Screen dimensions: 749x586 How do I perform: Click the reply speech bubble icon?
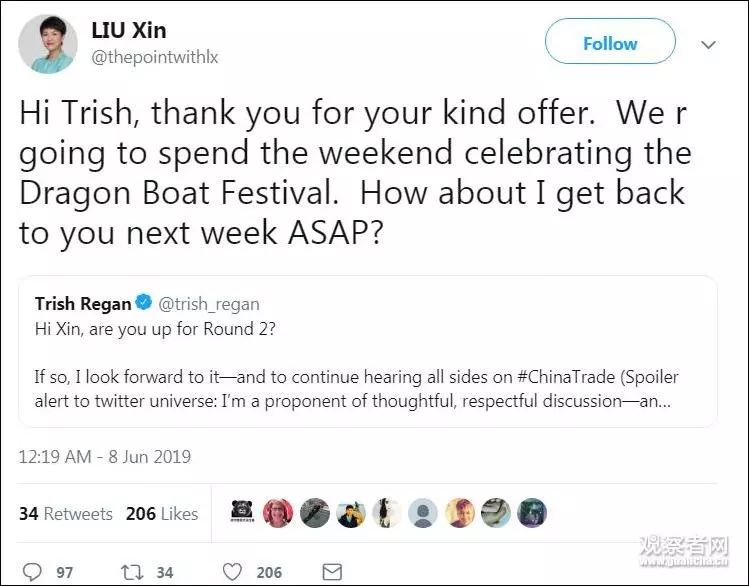click(x=33, y=572)
